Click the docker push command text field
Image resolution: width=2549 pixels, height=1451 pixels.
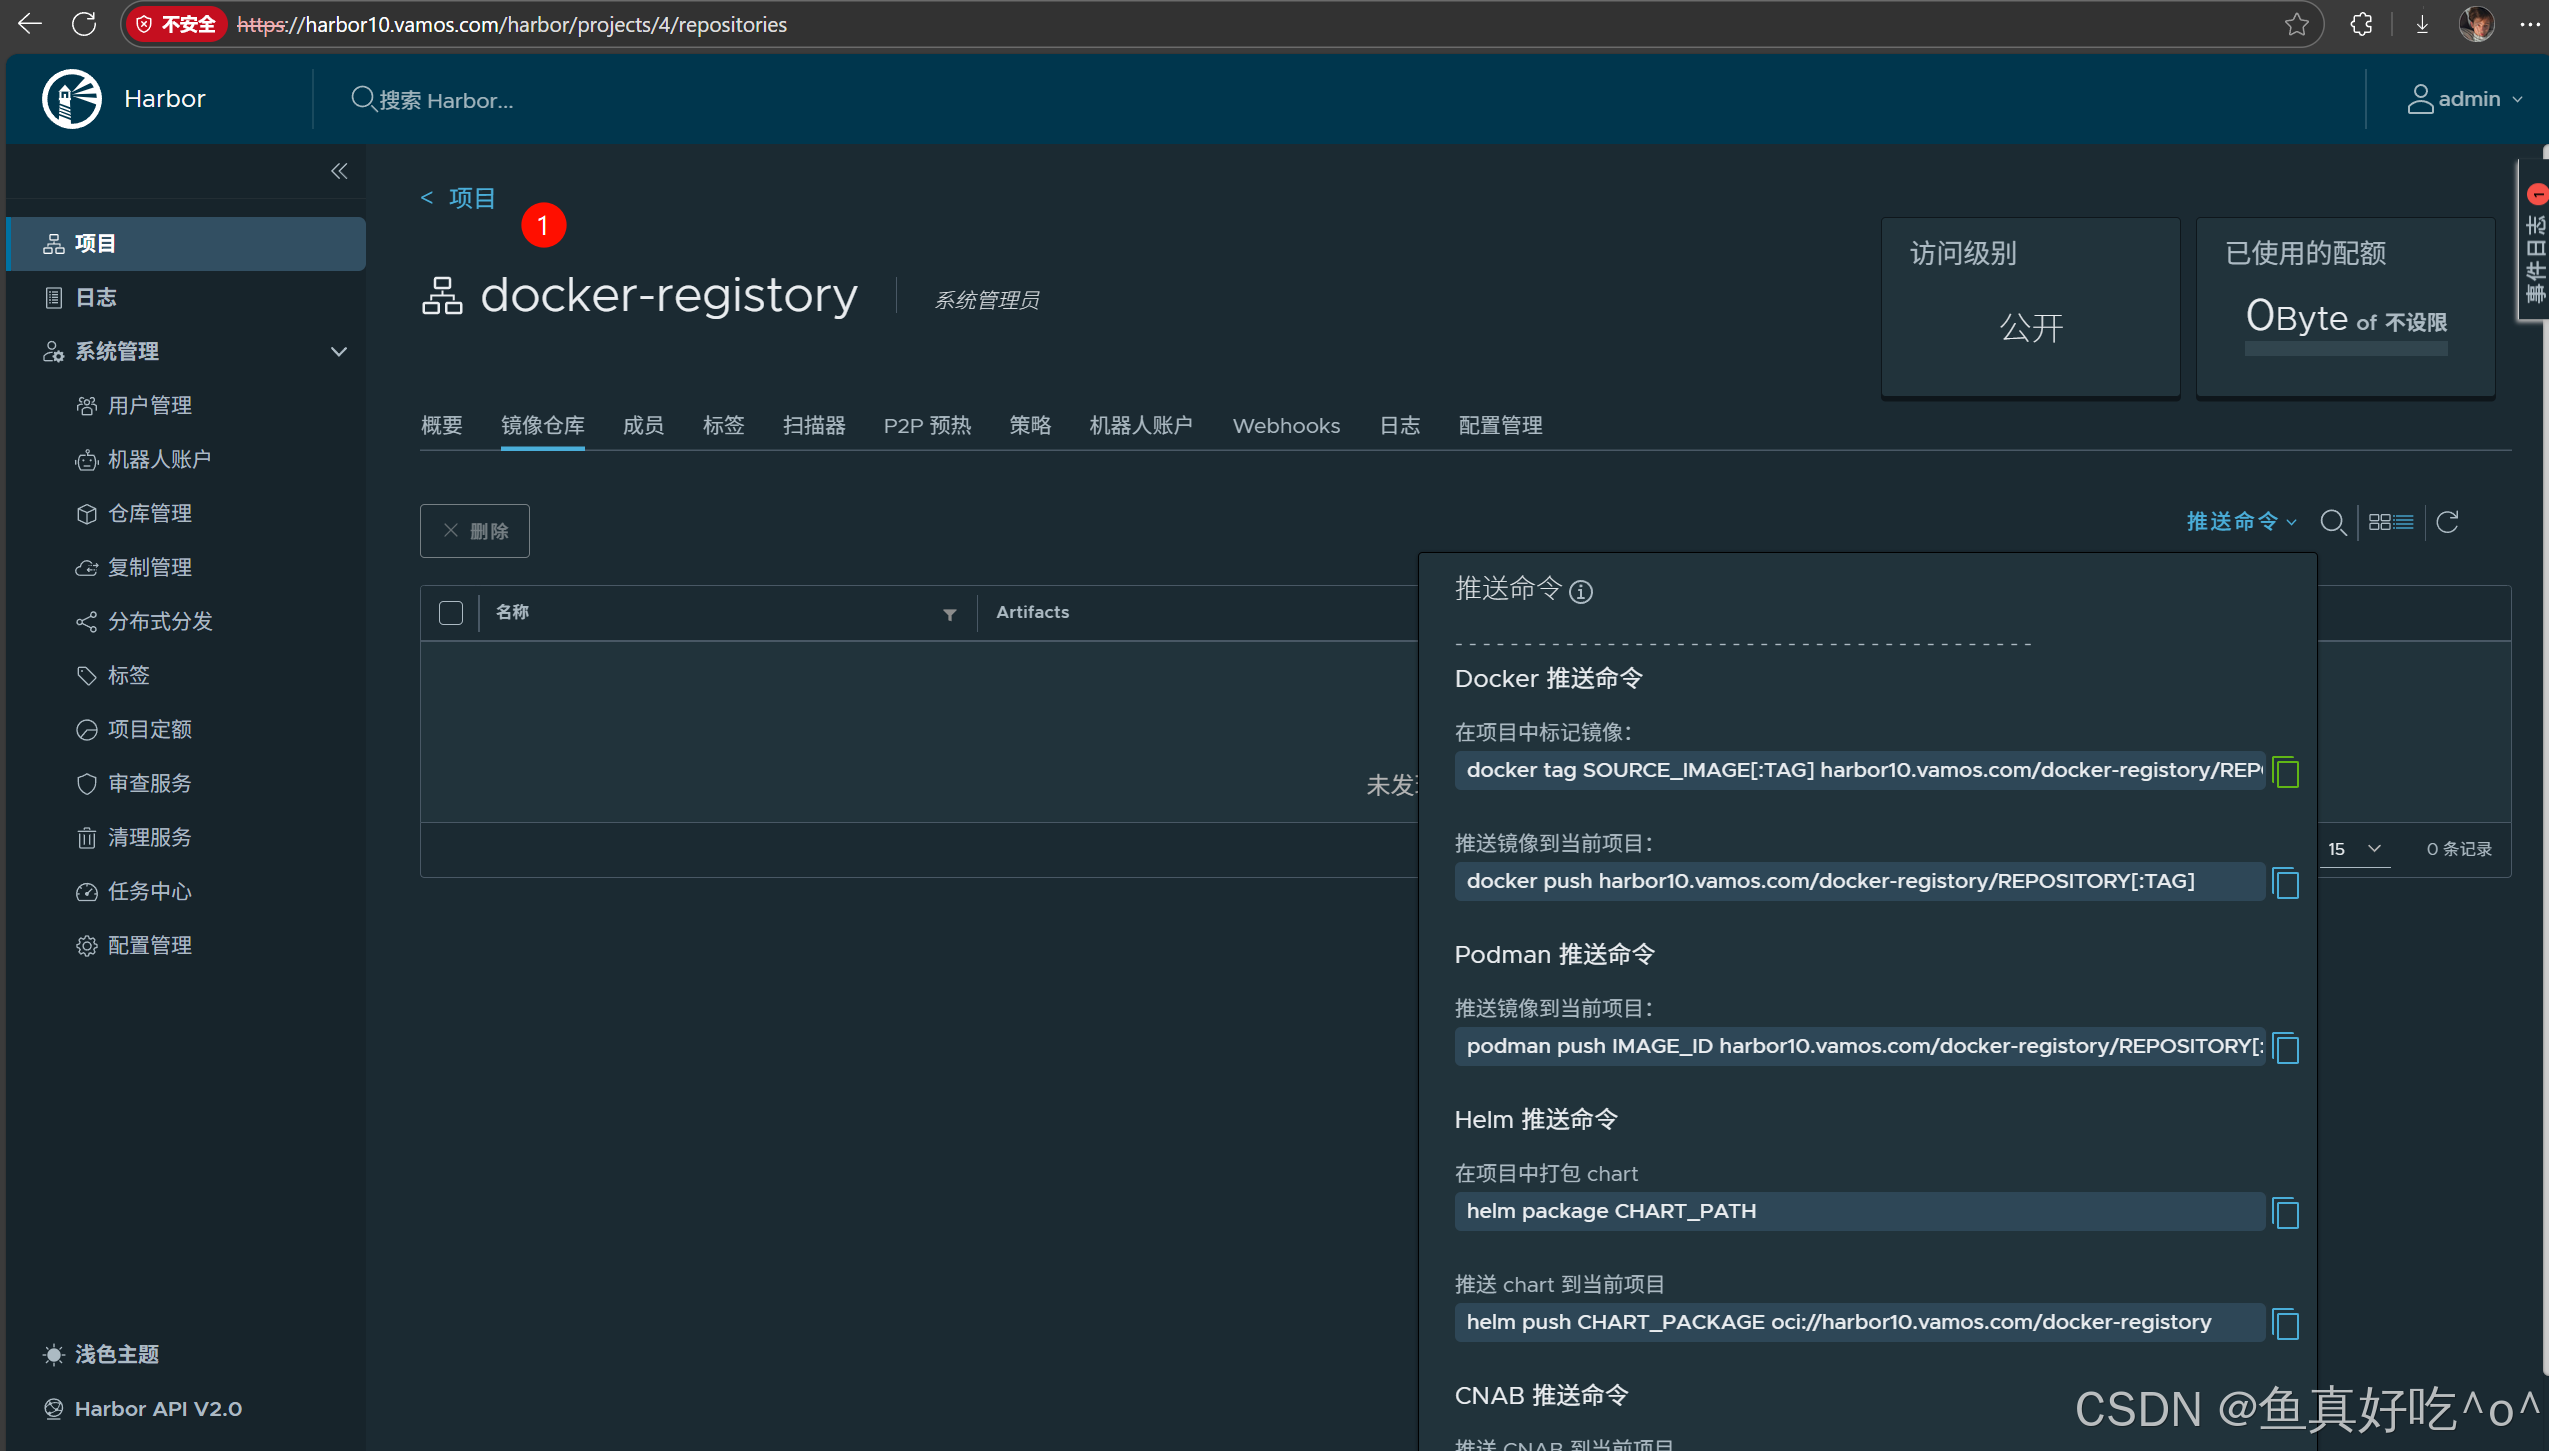[x=1860, y=882]
